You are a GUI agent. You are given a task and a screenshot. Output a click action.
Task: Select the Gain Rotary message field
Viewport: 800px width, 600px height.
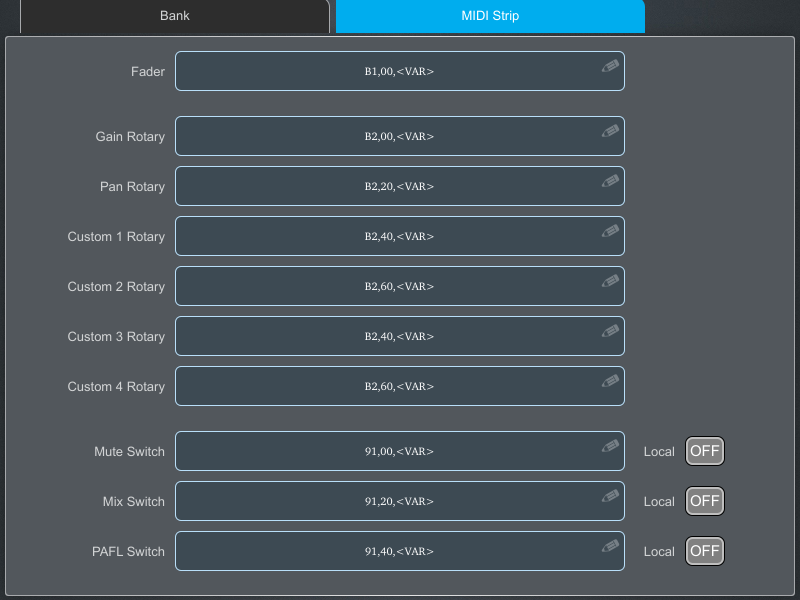[400, 136]
